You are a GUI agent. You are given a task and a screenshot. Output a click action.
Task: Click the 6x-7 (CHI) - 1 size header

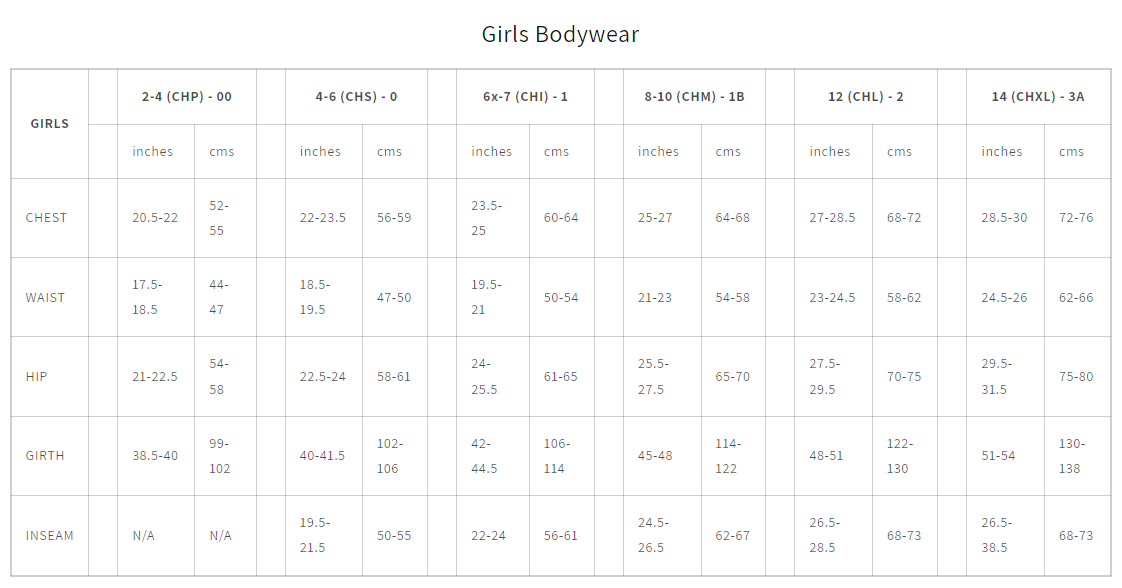pos(525,97)
